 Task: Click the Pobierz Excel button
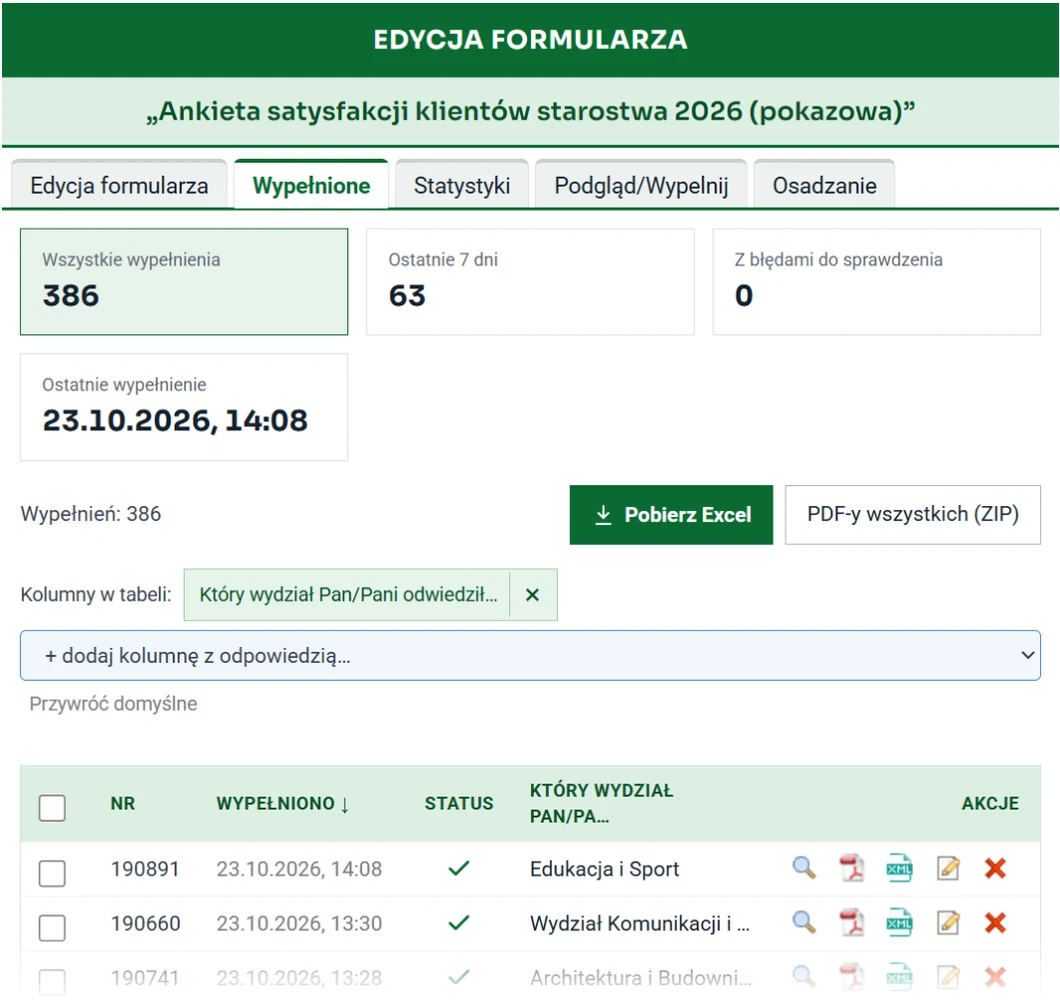[671, 515]
